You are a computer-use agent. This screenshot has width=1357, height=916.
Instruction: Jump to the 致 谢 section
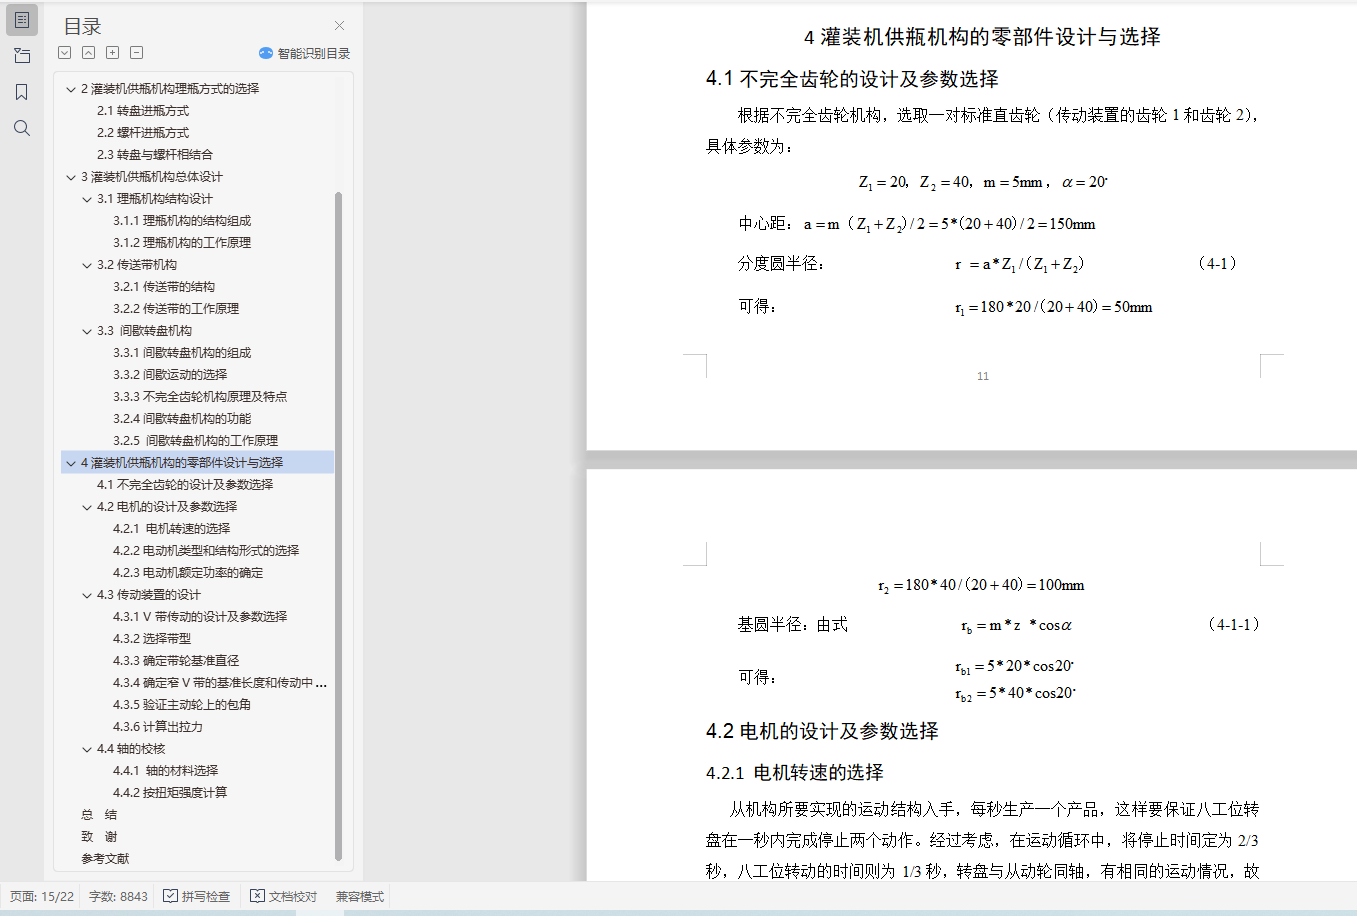[x=99, y=837]
